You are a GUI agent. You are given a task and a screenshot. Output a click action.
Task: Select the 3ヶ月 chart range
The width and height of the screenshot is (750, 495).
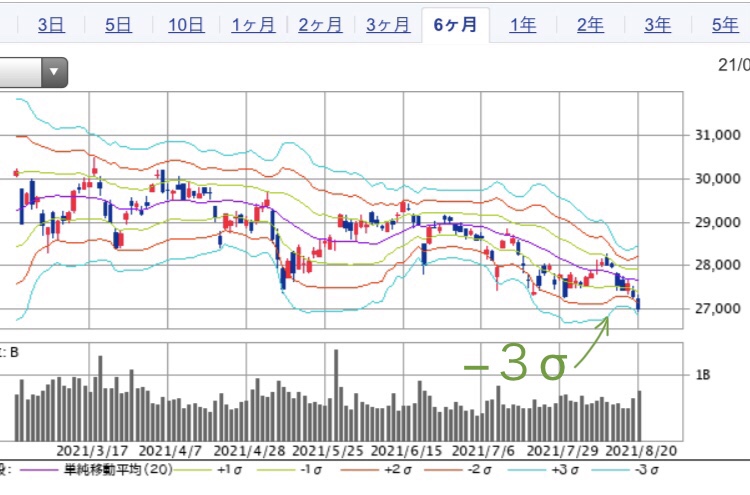click(x=388, y=25)
